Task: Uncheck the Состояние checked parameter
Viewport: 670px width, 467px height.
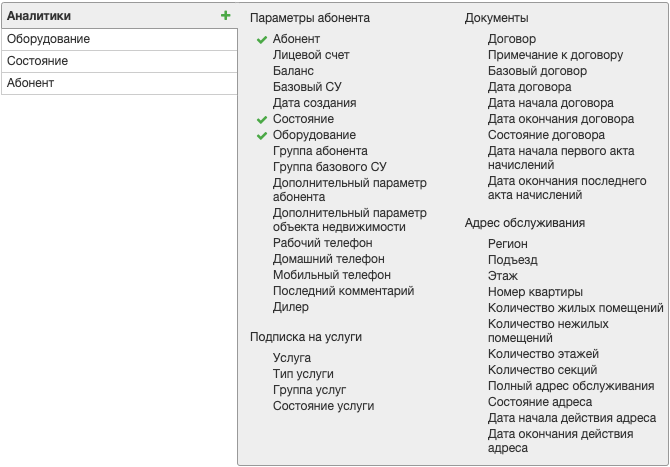Action: coord(303,119)
